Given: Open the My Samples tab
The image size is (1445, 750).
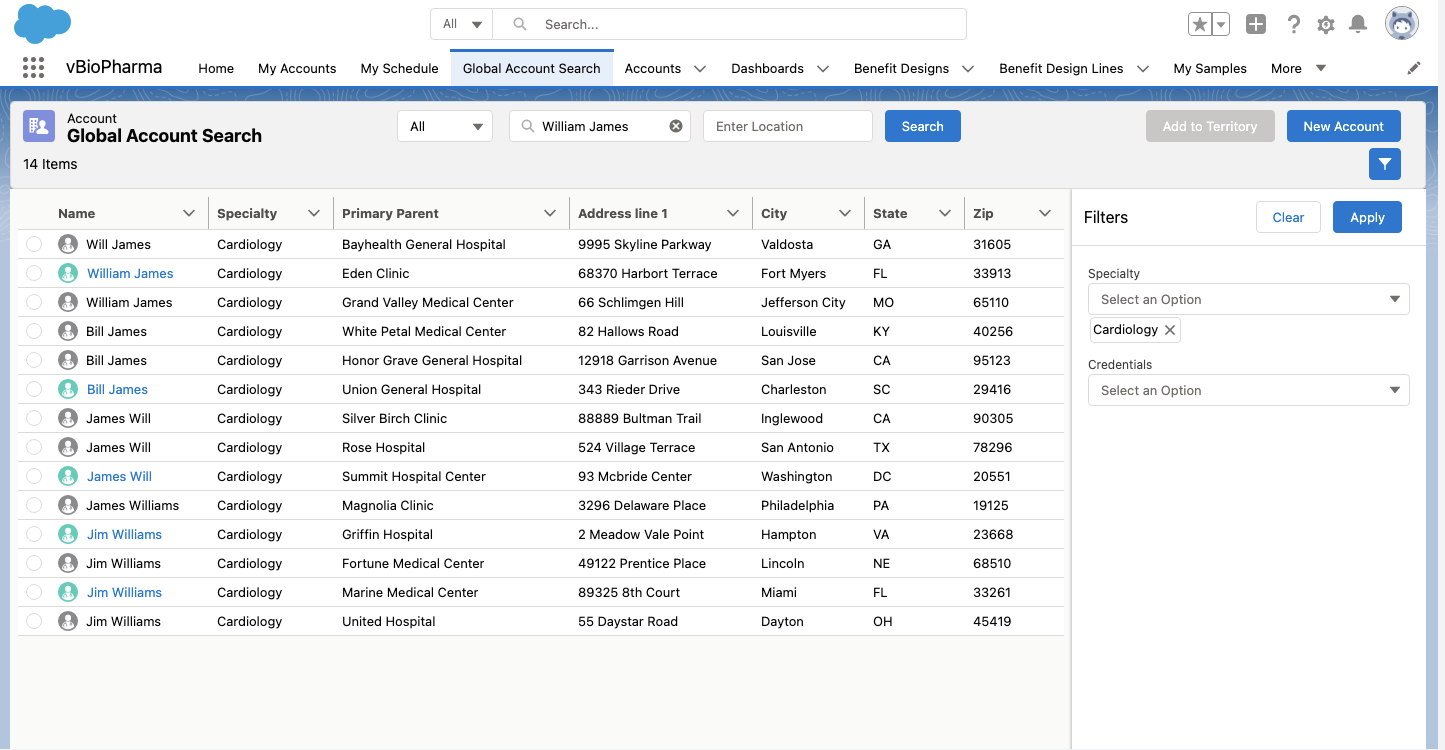Looking at the screenshot, I should pyautogui.click(x=1209, y=68).
